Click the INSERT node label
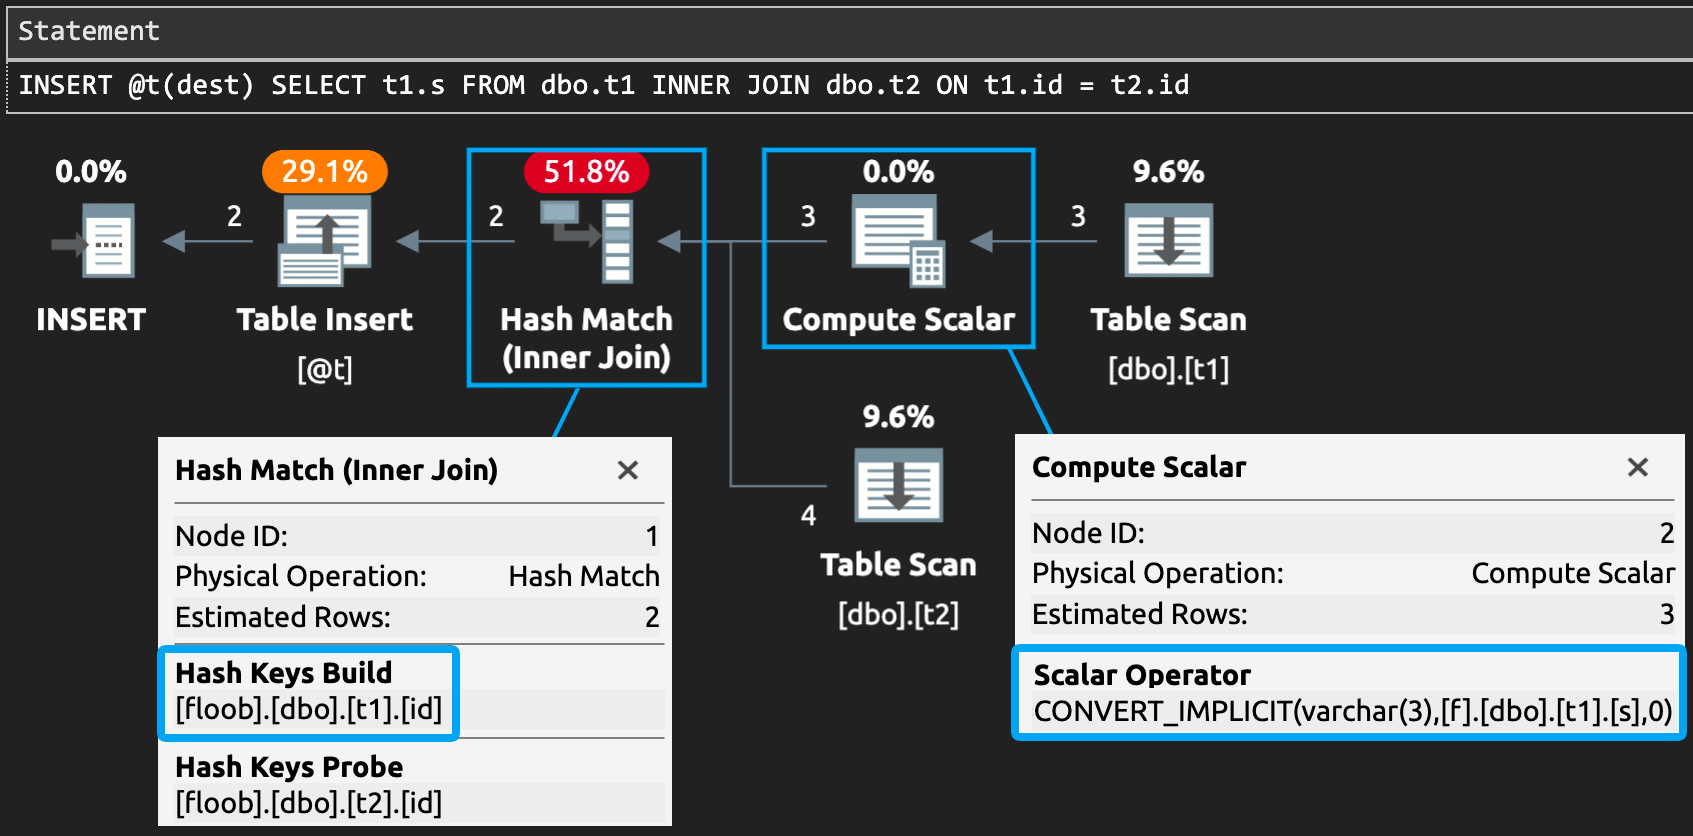The image size is (1693, 836). (x=91, y=319)
